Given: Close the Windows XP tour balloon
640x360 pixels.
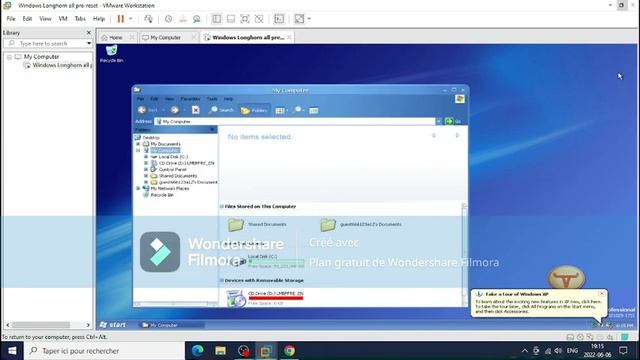Looking at the screenshot, I should coord(601,293).
